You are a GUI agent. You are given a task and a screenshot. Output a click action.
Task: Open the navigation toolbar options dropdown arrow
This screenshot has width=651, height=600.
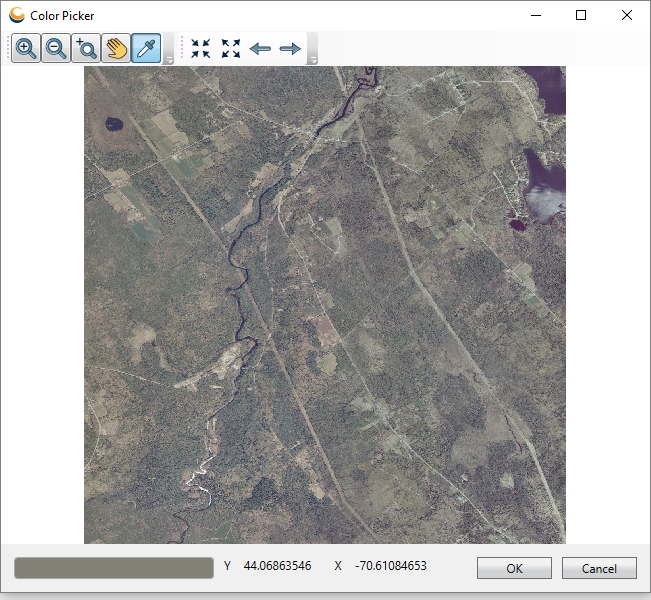coord(313,59)
